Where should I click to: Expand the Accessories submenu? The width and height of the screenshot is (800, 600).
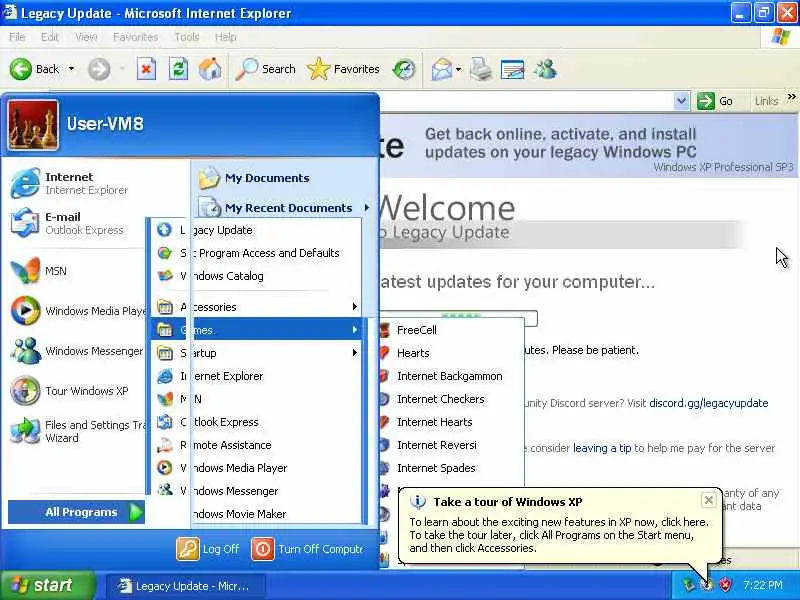click(256, 307)
